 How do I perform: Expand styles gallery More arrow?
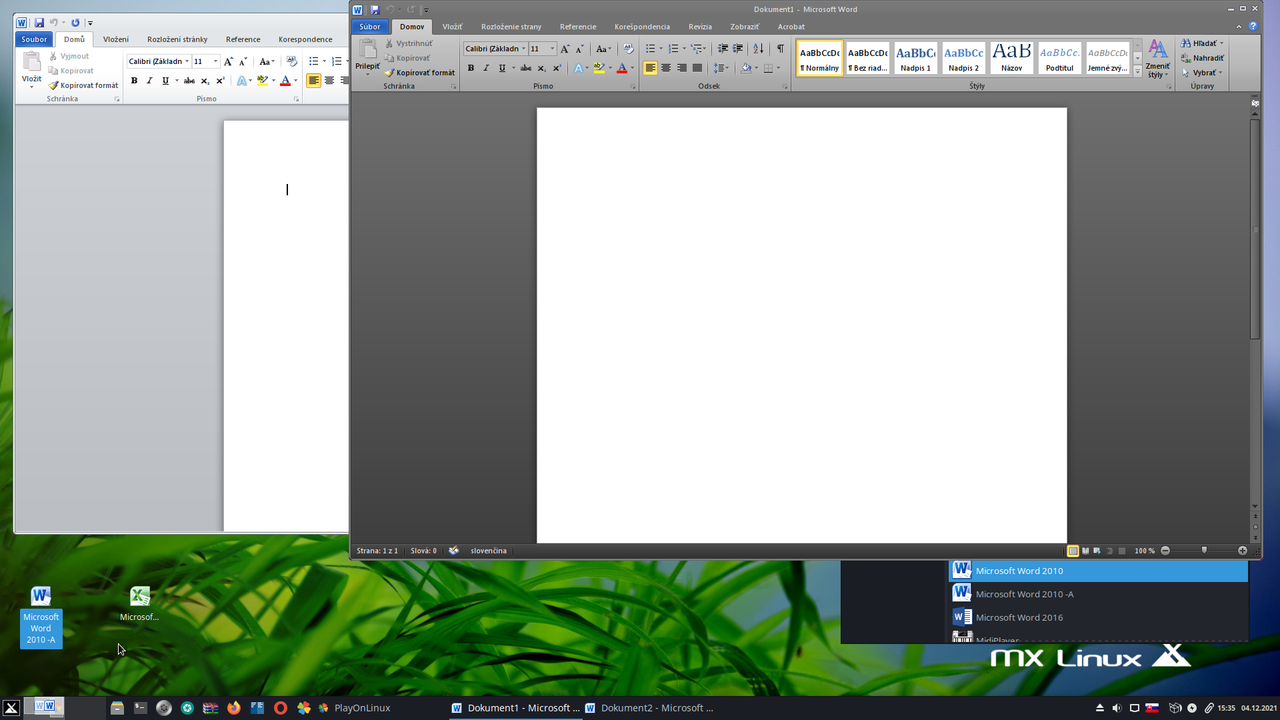click(x=1137, y=71)
